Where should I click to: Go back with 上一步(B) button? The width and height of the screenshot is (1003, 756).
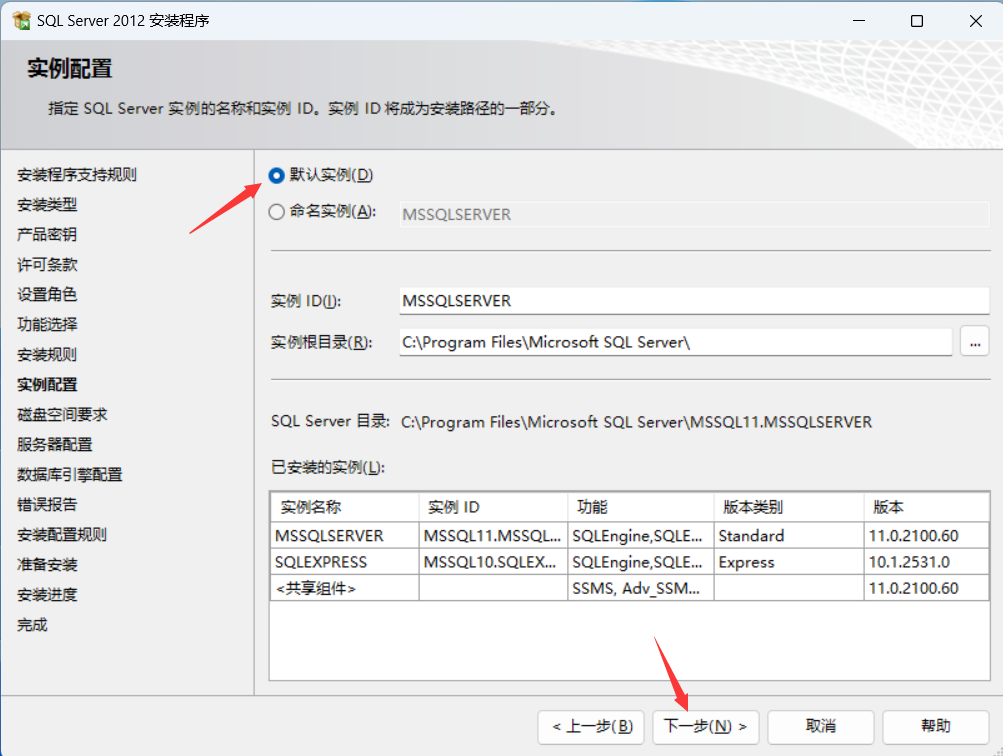coord(591,727)
